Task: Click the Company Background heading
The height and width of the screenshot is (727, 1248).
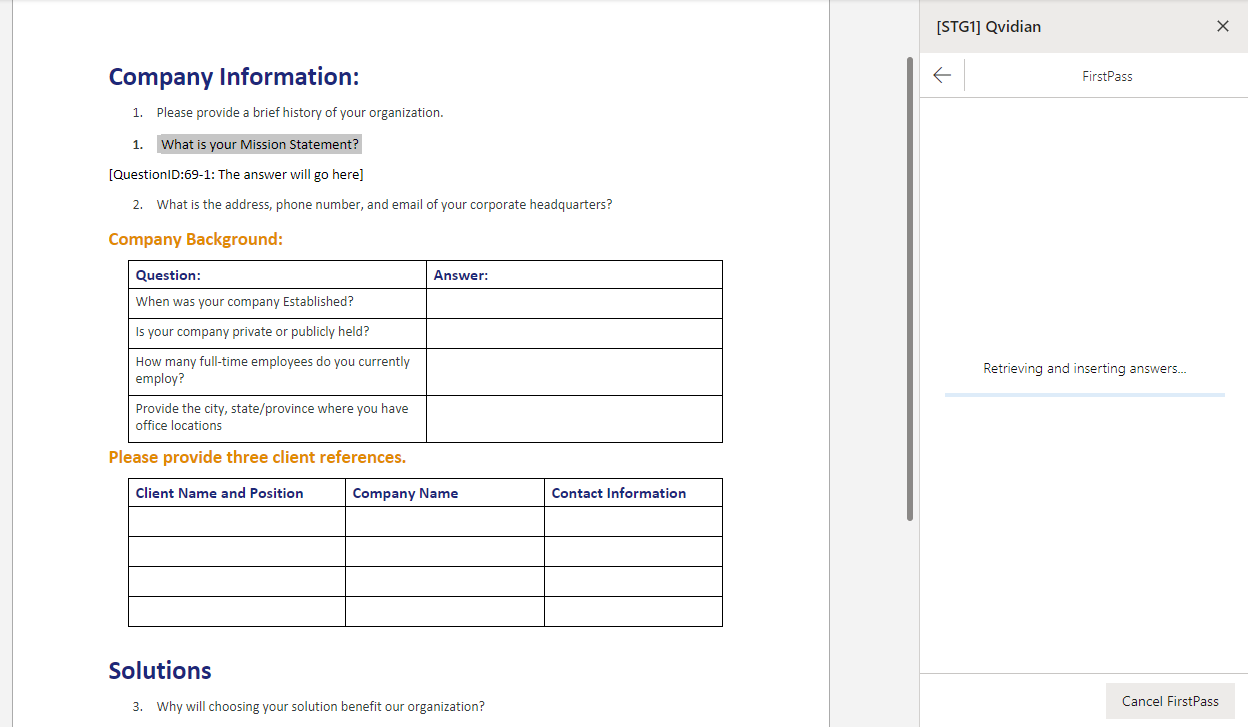Action: (x=196, y=239)
